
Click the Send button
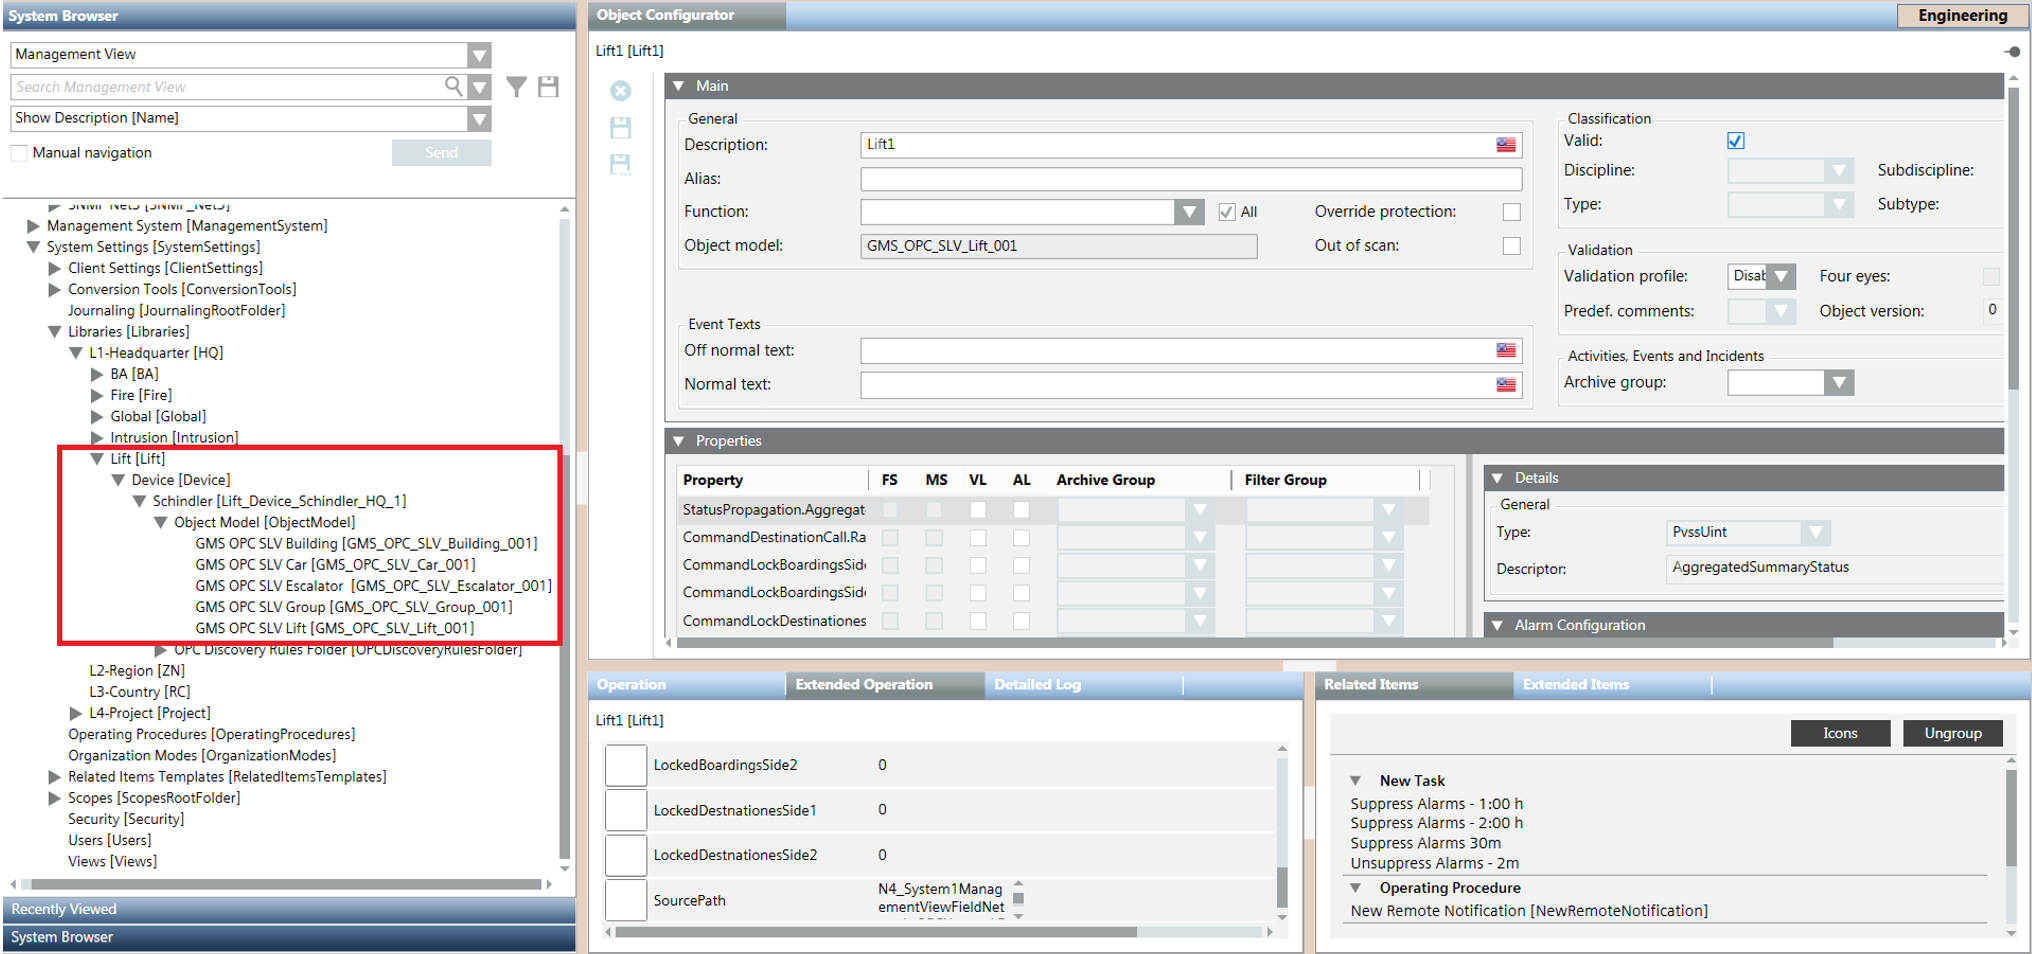(441, 152)
